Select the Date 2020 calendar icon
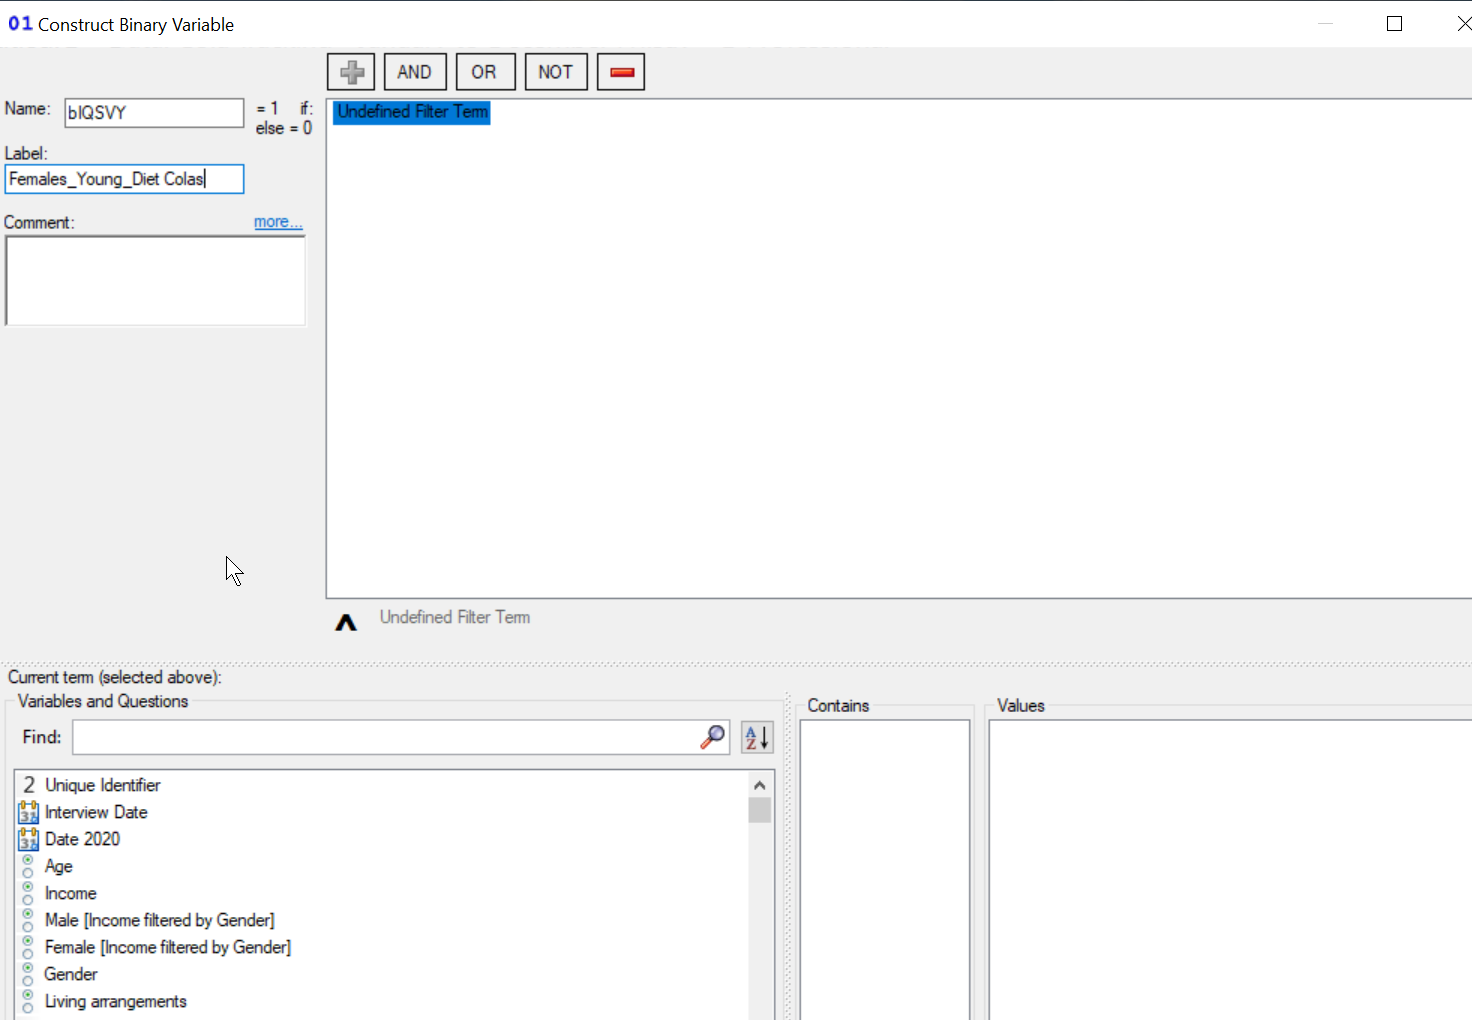Screen dimensions: 1472x1020 [28, 839]
